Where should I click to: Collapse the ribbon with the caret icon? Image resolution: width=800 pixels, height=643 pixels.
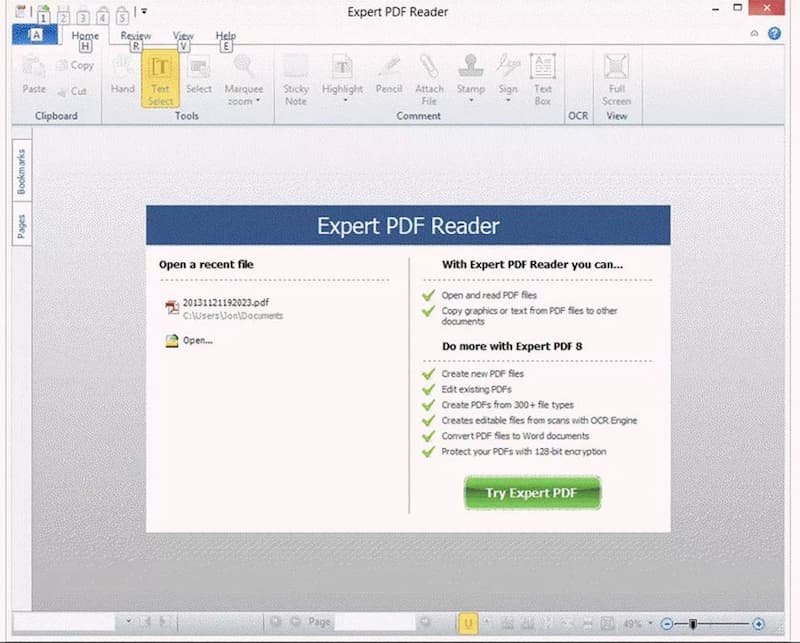755,33
